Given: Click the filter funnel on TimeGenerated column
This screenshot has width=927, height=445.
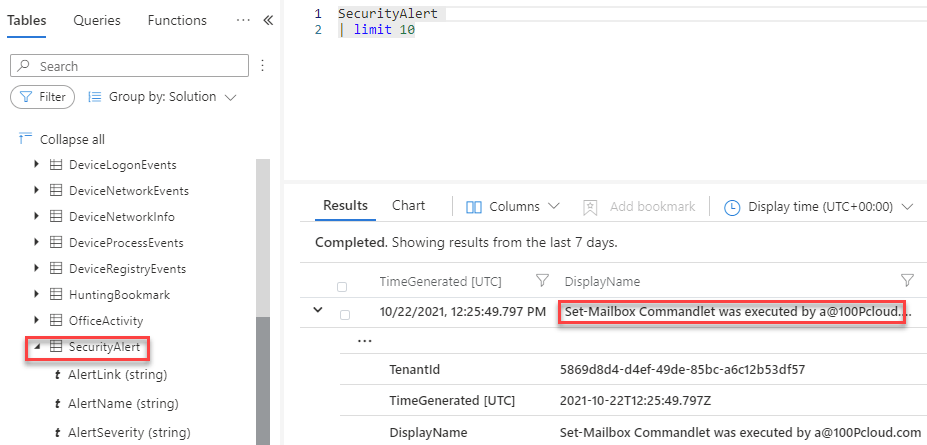Looking at the screenshot, I should tap(543, 281).
